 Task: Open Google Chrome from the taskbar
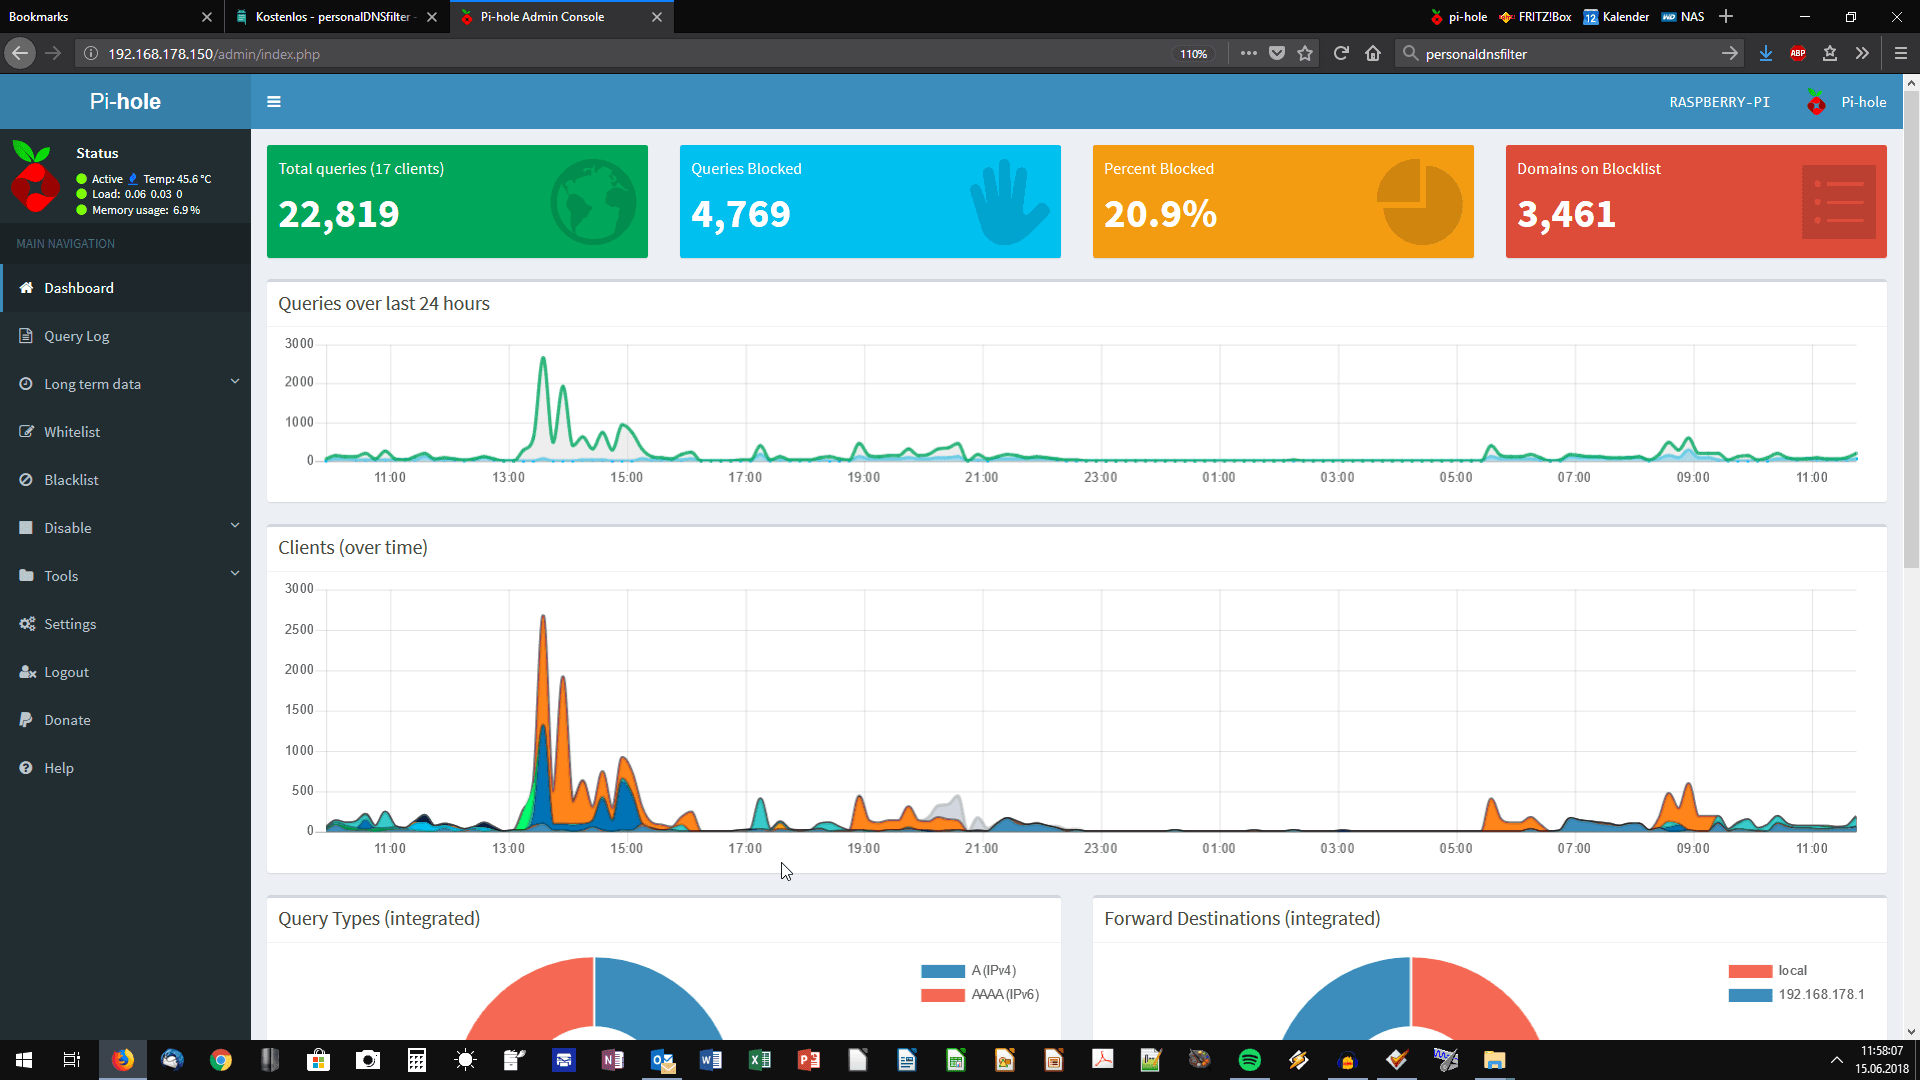[221, 1060]
